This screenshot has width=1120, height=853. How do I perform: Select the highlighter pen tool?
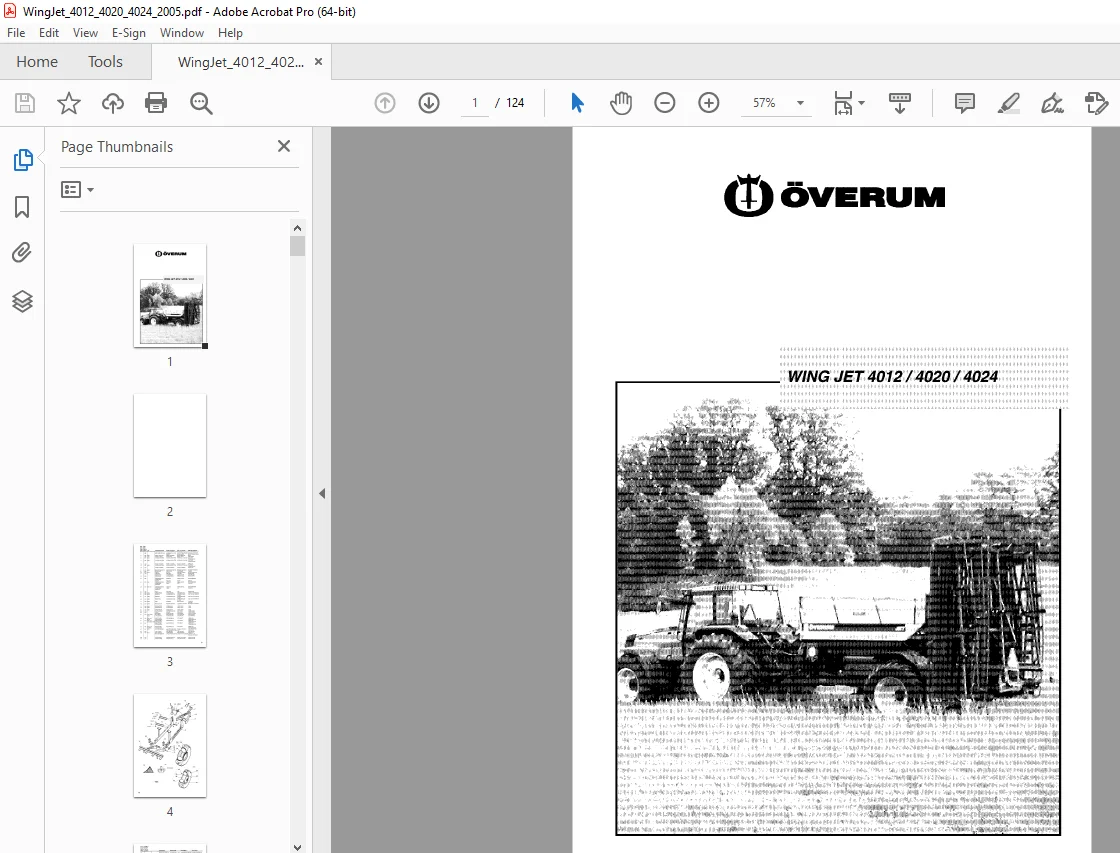[1008, 103]
